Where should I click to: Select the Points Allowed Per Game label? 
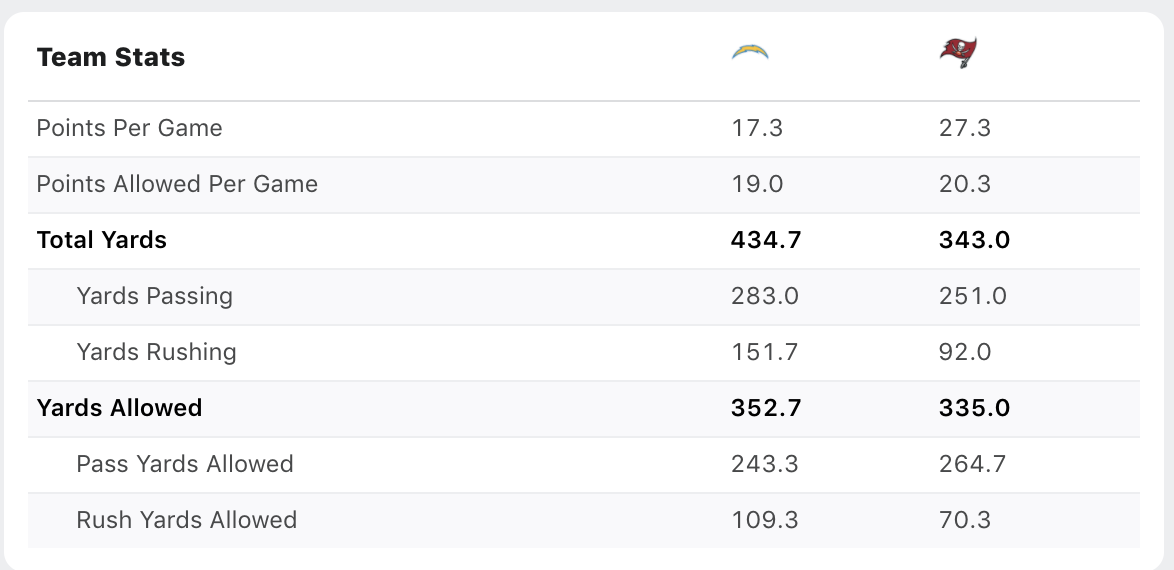pos(177,184)
